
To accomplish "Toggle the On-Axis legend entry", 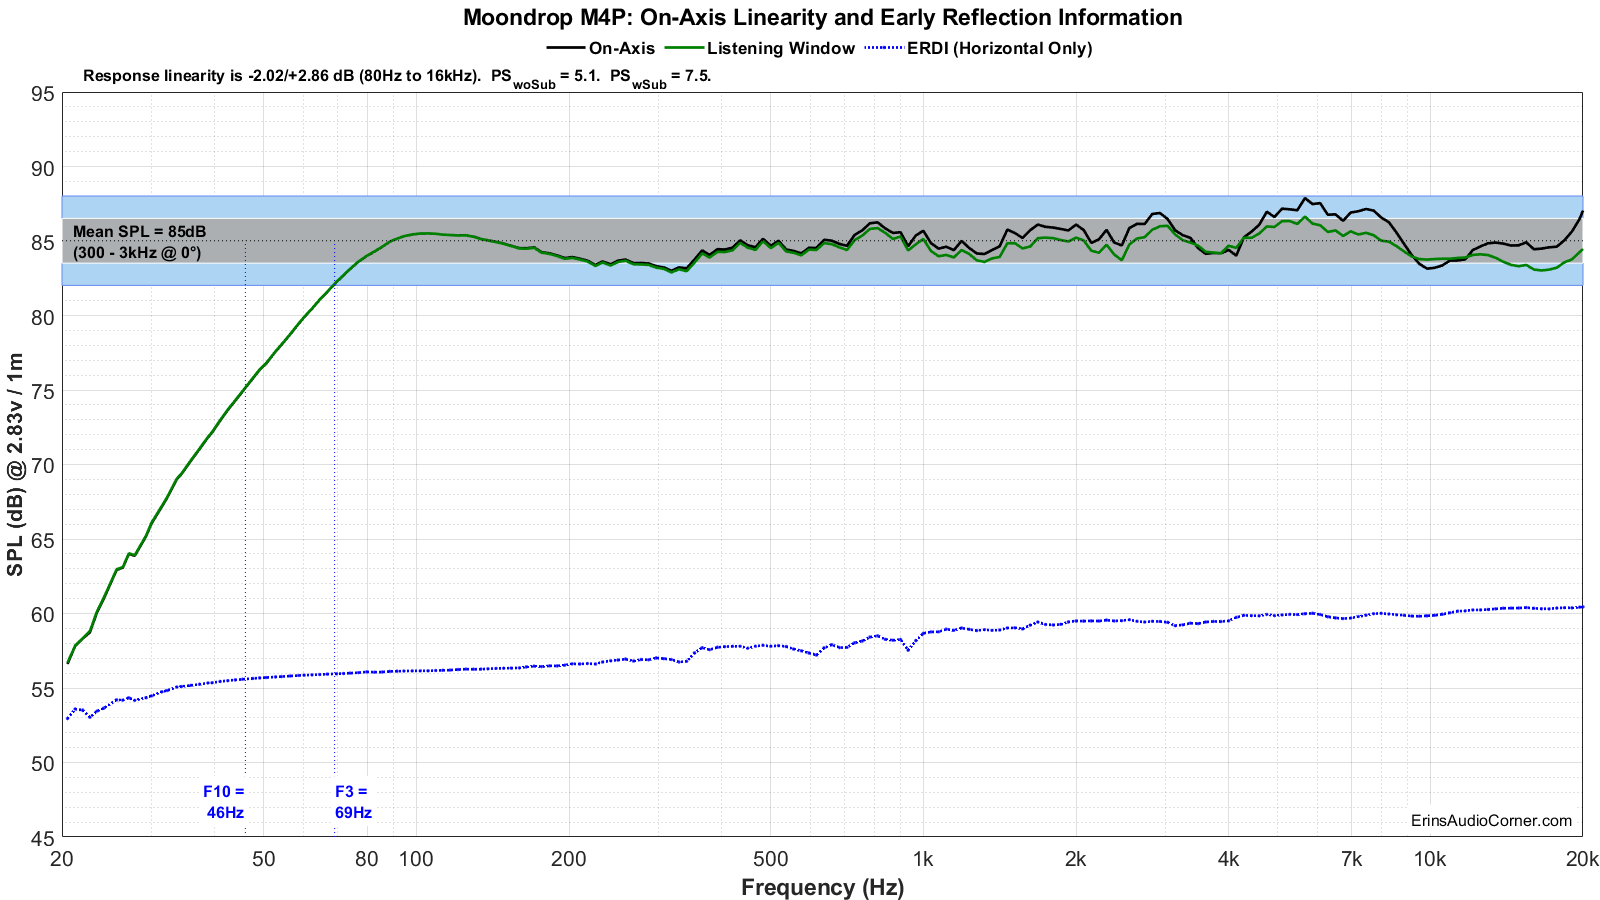I will click(601, 48).
